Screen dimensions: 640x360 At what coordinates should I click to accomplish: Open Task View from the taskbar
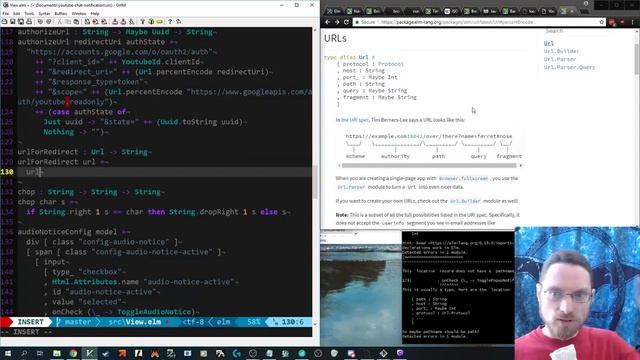[40, 353]
